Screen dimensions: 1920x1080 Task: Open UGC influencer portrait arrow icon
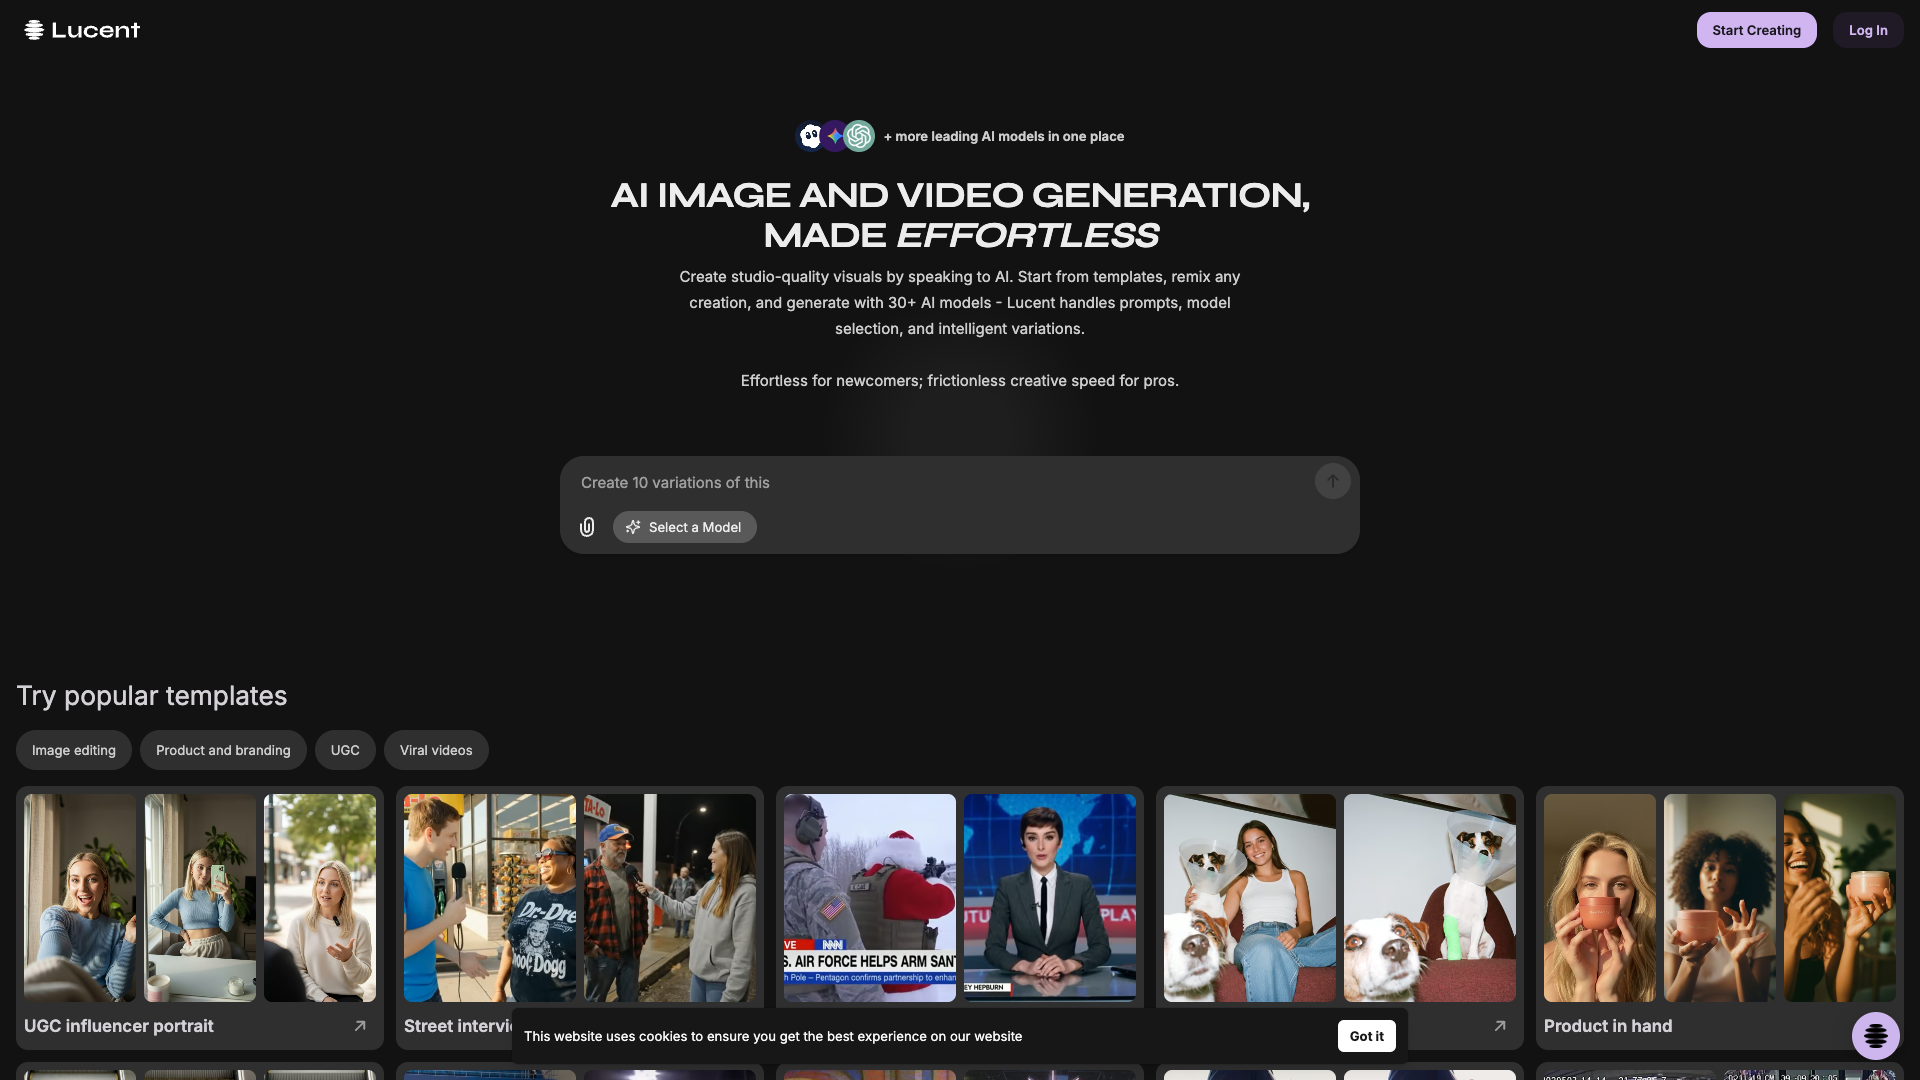[360, 1026]
